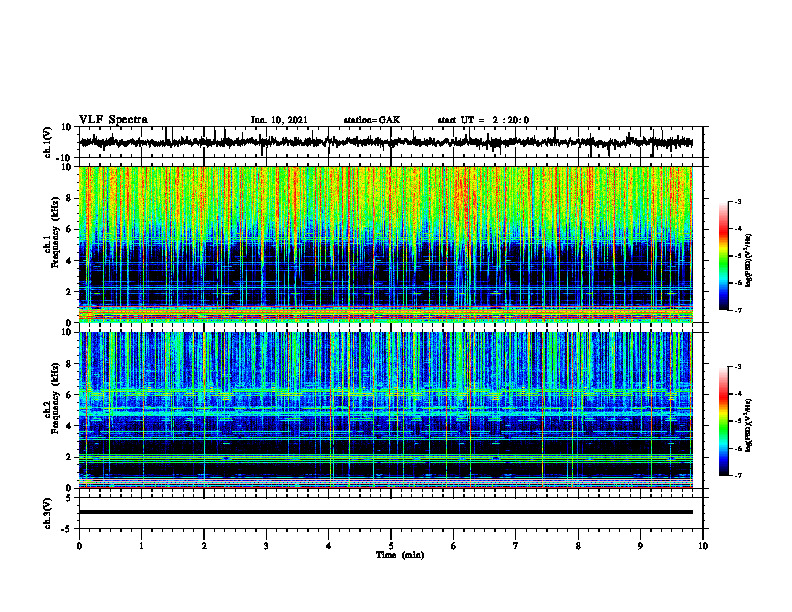Click the "2" kHz tick of ch.1 spectrogram
The width and height of the screenshot is (792, 612).
point(69,292)
